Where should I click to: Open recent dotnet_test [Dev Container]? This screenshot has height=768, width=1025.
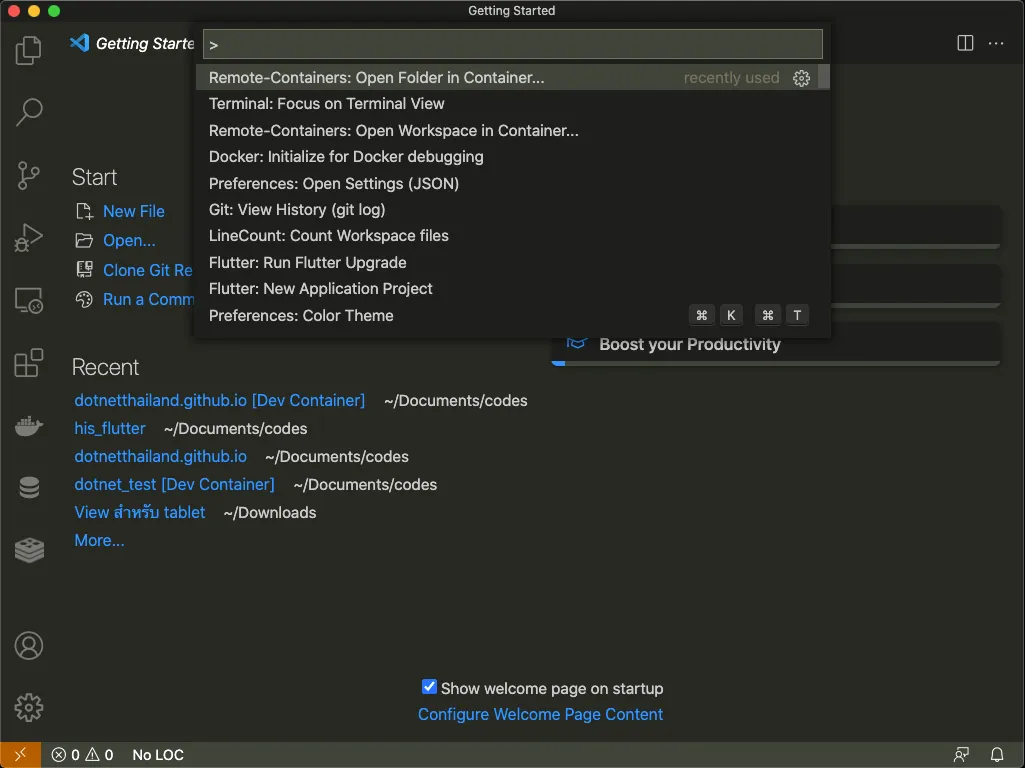[174, 484]
